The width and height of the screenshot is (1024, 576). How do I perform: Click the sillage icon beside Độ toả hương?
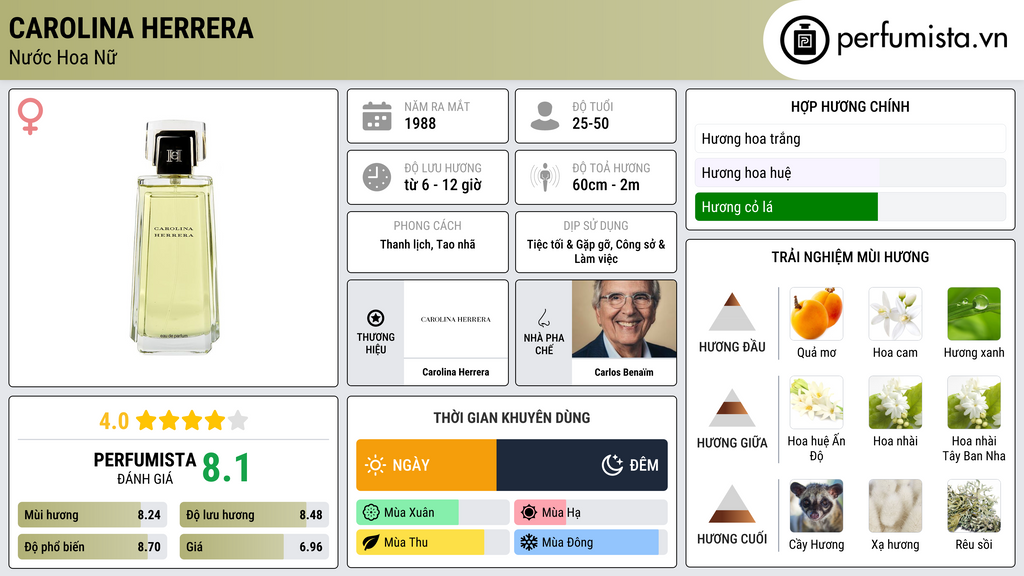click(x=545, y=177)
